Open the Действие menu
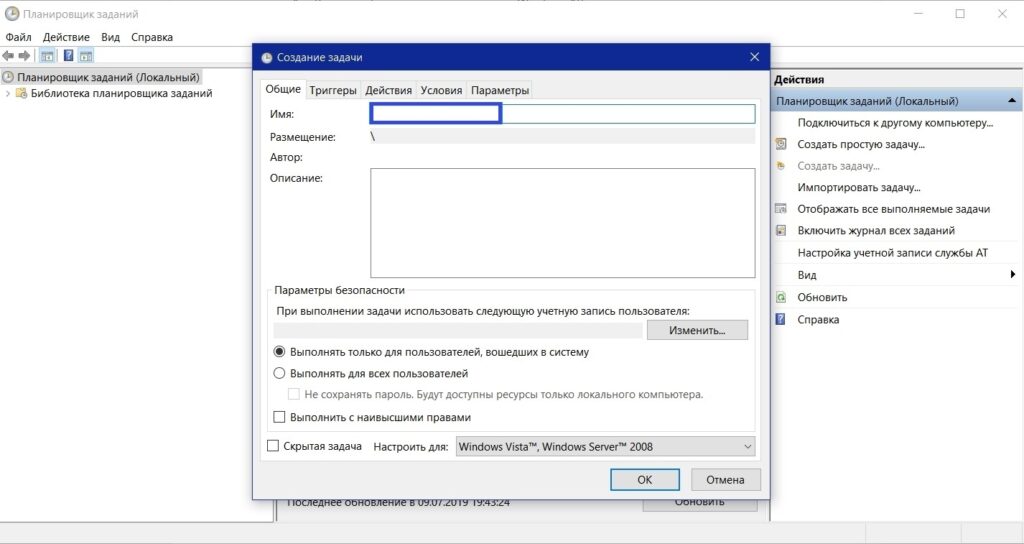 point(66,37)
